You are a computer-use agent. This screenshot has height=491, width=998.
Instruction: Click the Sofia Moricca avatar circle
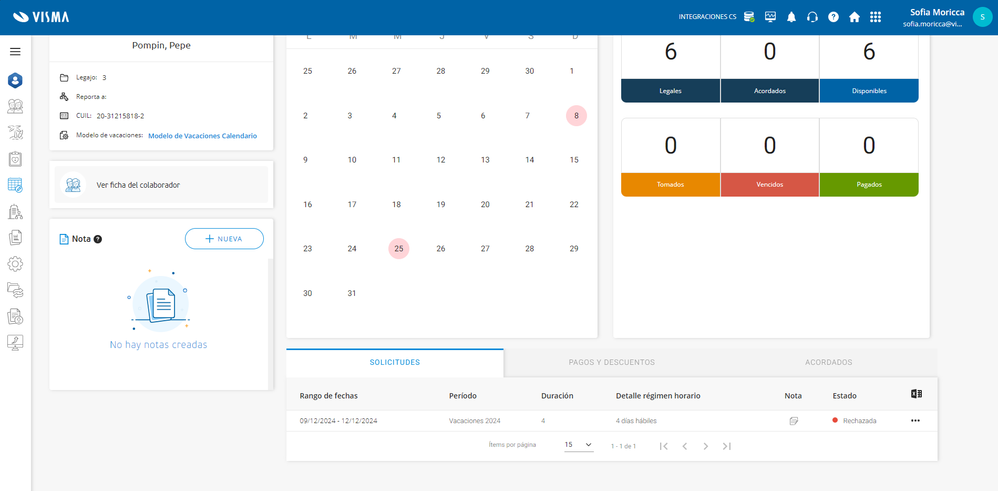pyautogui.click(x=982, y=17)
